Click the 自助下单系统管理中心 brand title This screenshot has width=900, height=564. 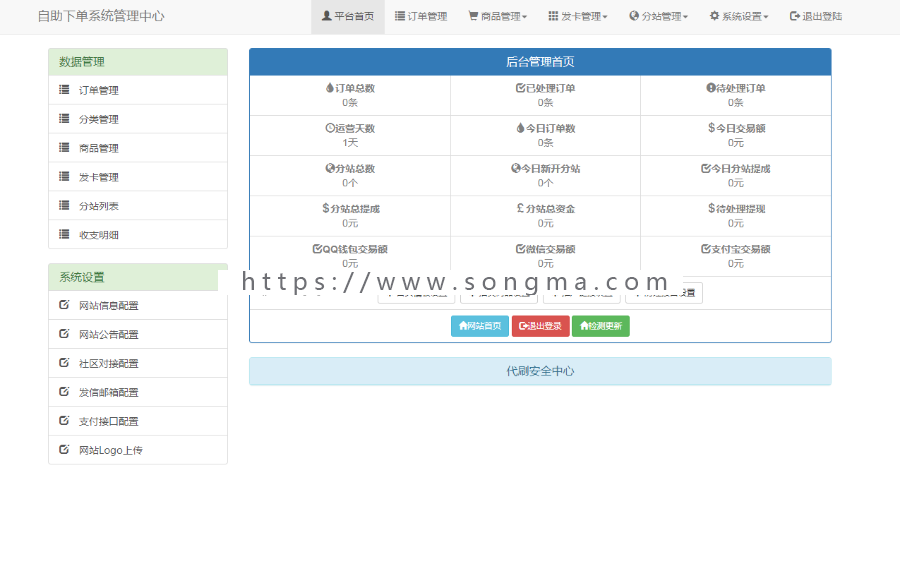coord(101,16)
